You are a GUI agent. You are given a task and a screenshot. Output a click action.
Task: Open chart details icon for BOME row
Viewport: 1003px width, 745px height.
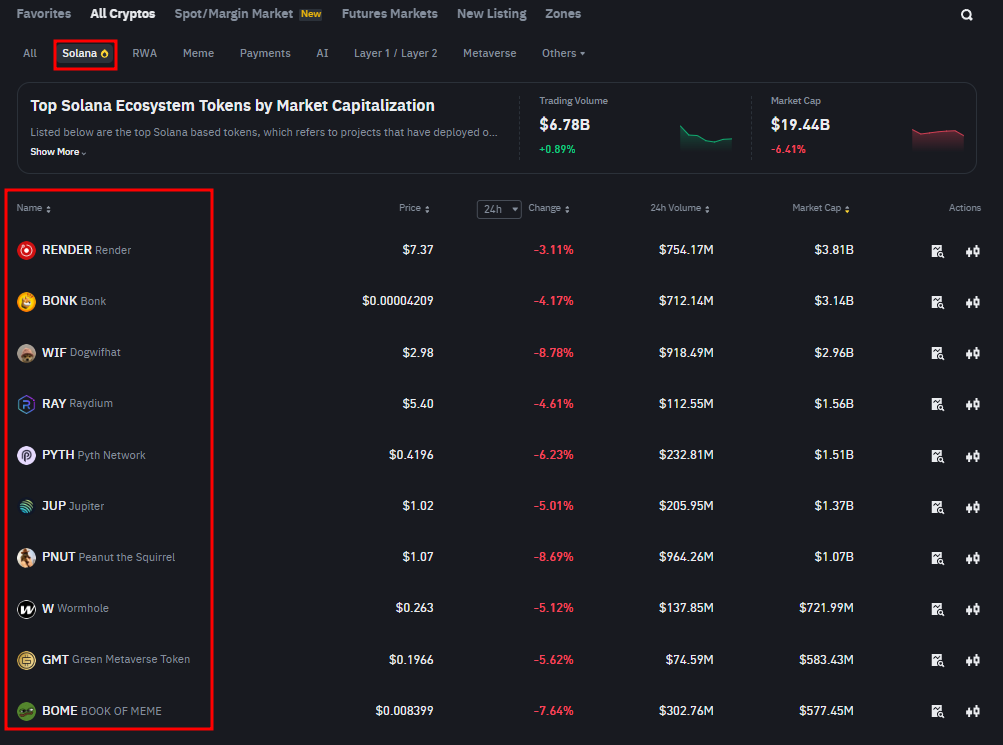(x=937, y=712)
